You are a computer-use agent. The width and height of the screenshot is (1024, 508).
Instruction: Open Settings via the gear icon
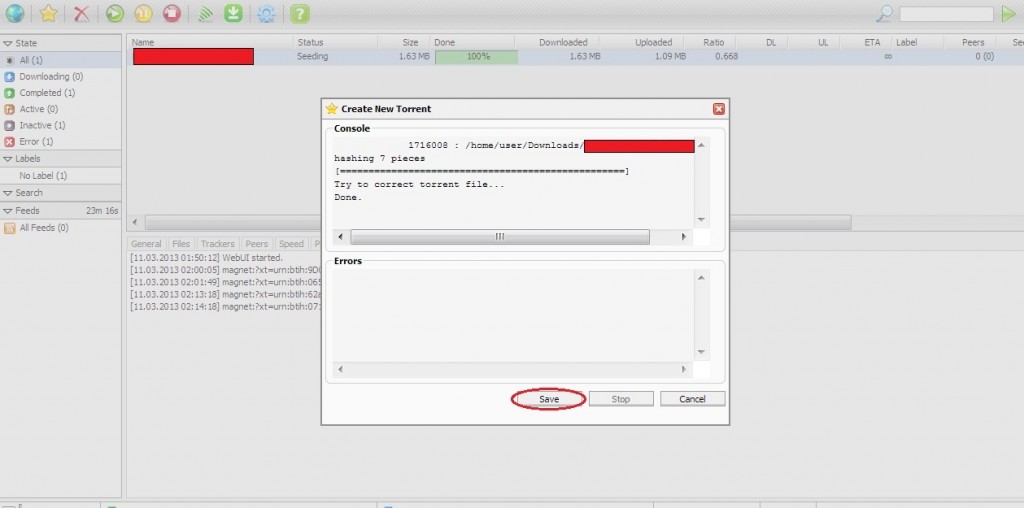click(266, 14)
